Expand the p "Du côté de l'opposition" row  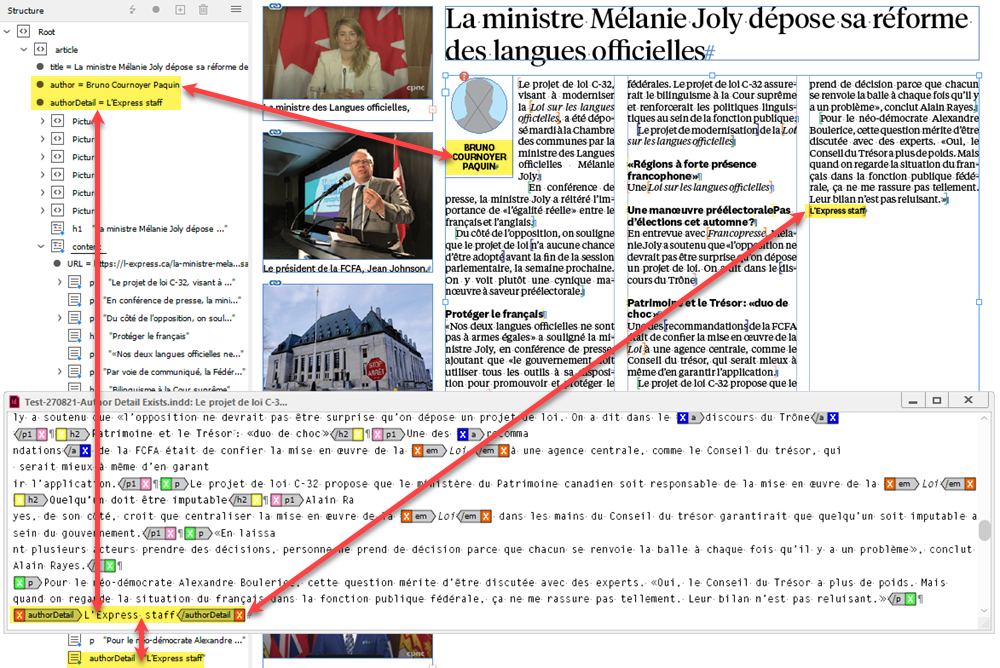(x=59, y=318)
